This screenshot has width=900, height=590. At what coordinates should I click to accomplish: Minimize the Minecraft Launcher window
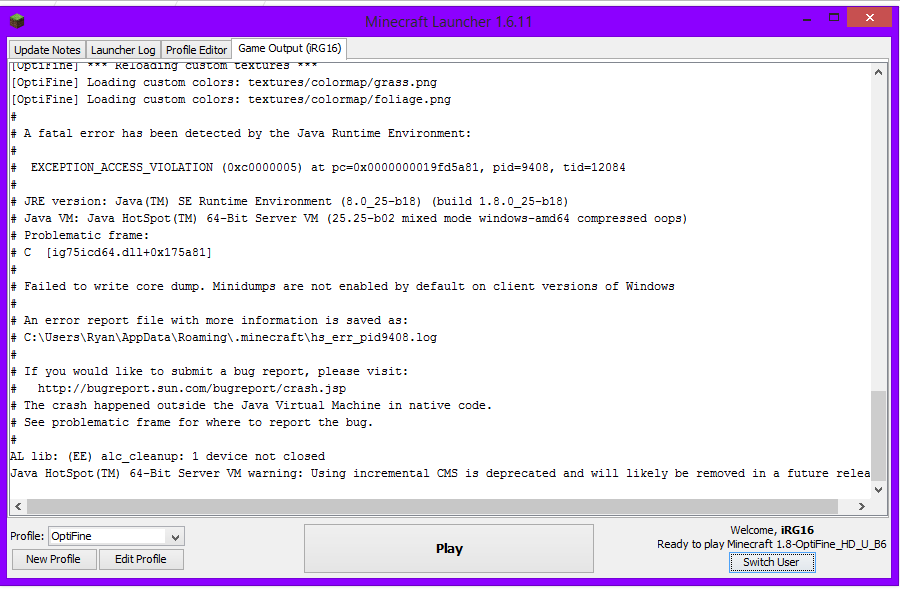tap(807, 19)
